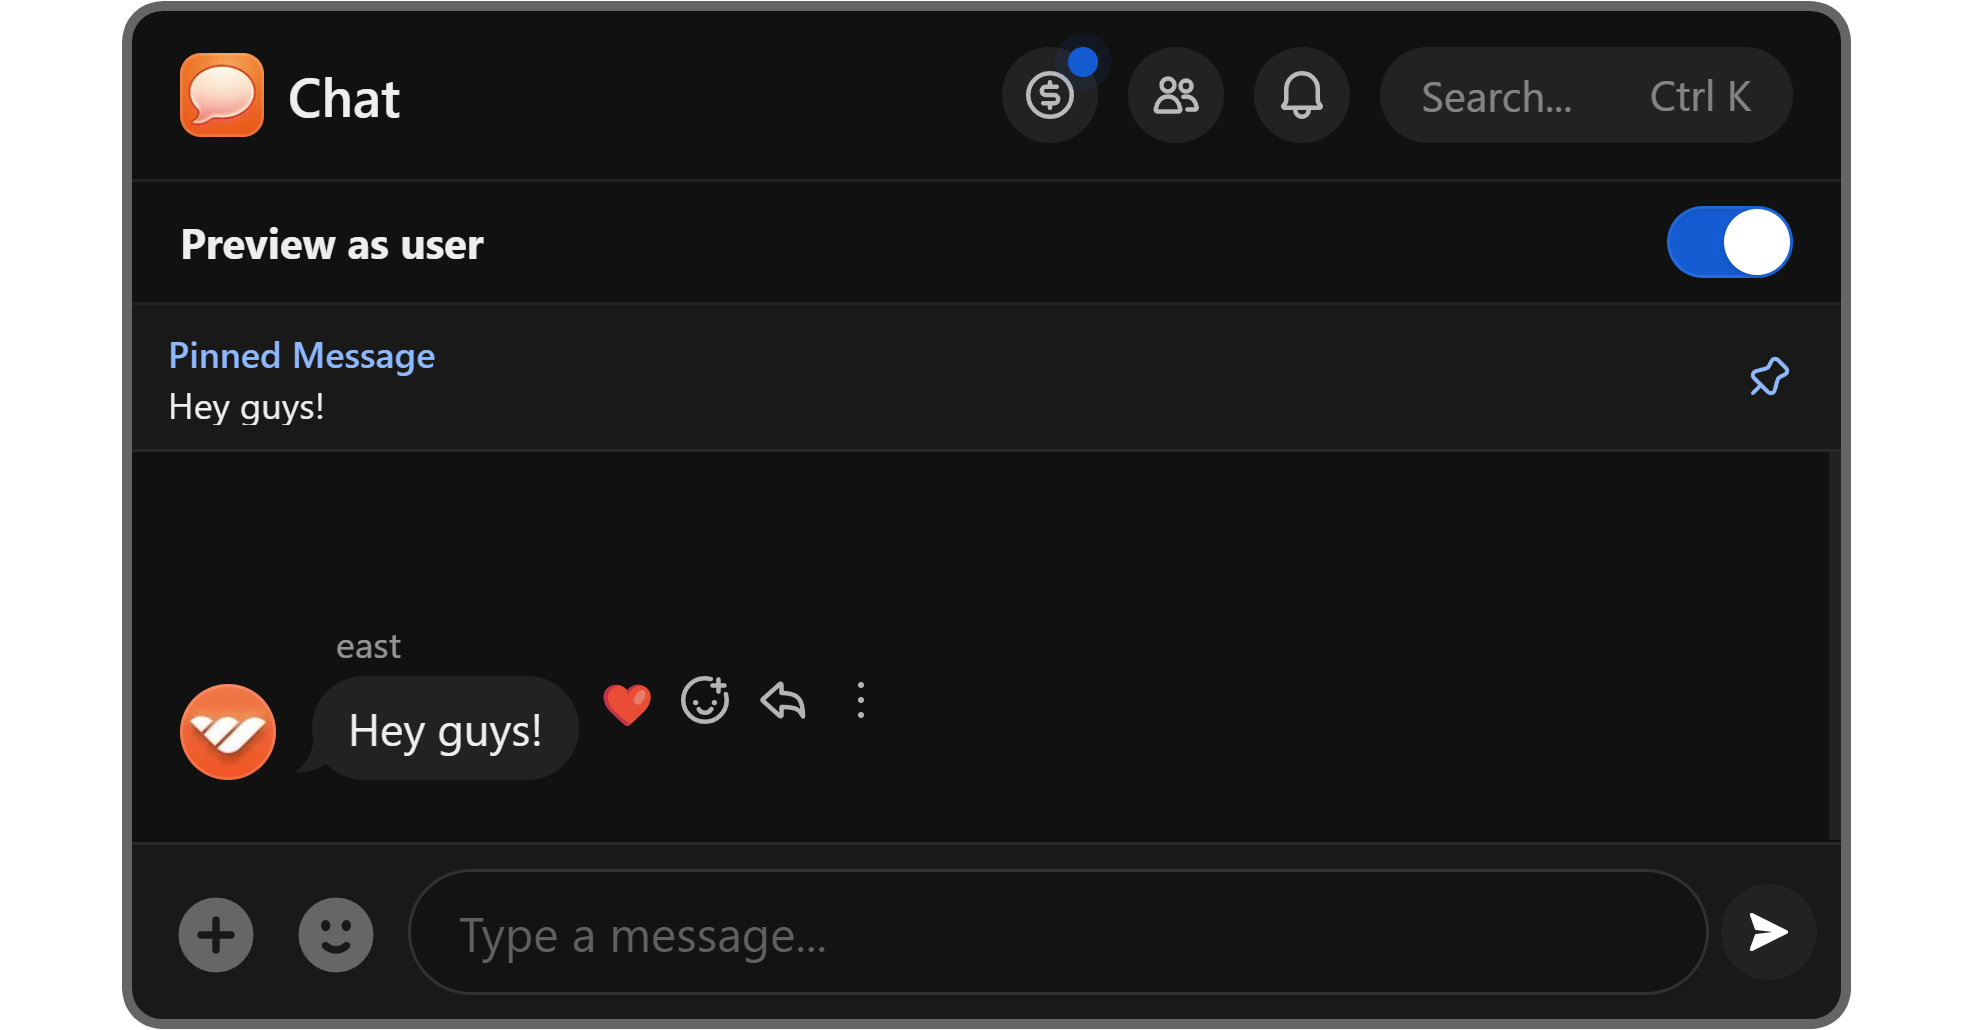Click the plus attachment button
The image size is (1973, 1030).
click(216, 934)
